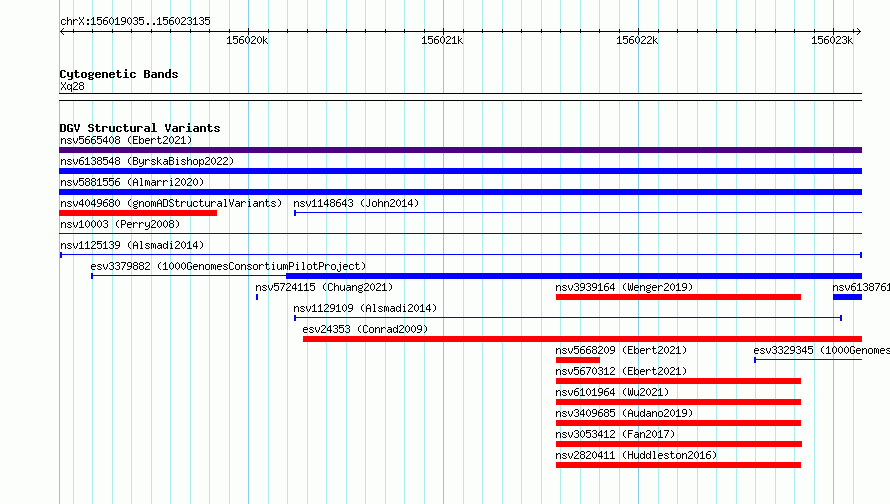
Task: Click the nsv3409685 (Audano2019) label
Action: 624,413
